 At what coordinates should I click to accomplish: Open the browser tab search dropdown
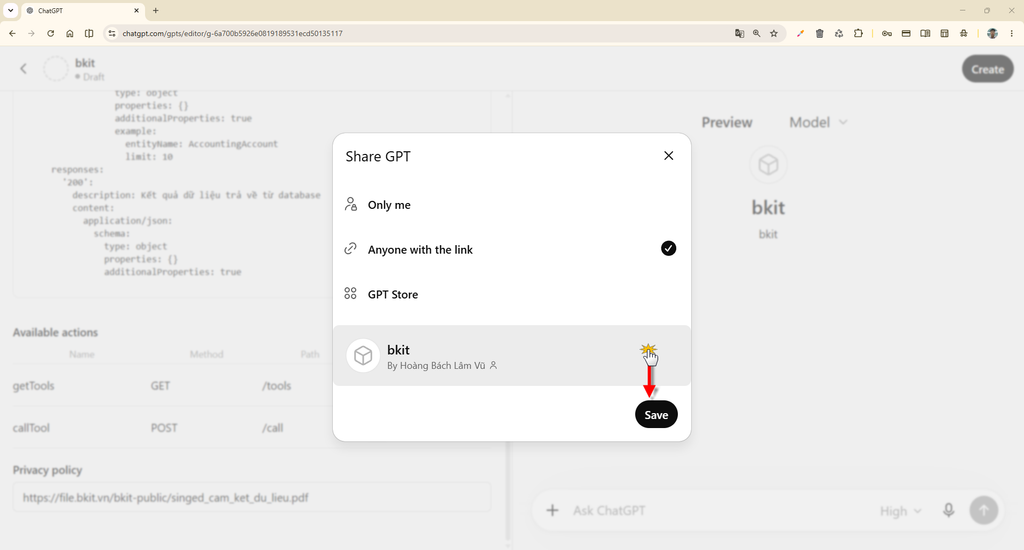[x=10, y=10]
